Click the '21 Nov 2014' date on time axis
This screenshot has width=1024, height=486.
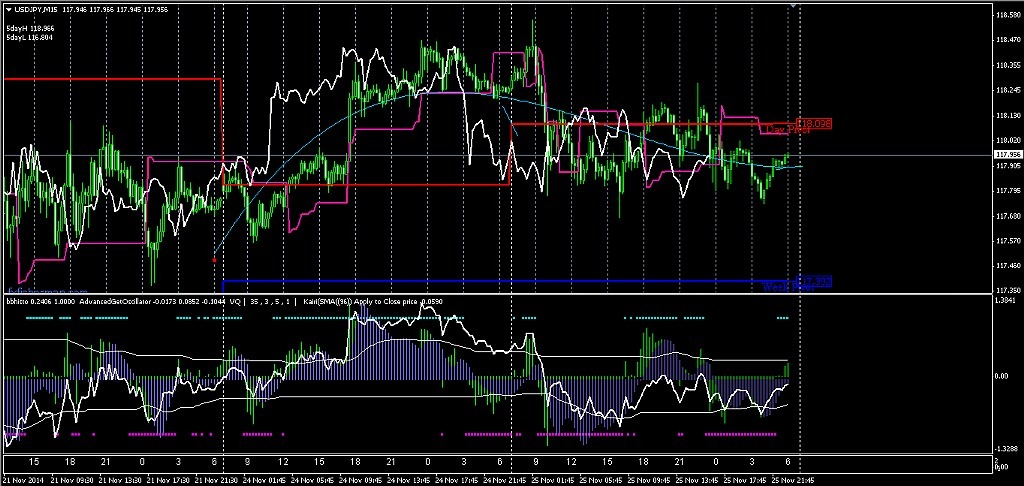point(23,480)
